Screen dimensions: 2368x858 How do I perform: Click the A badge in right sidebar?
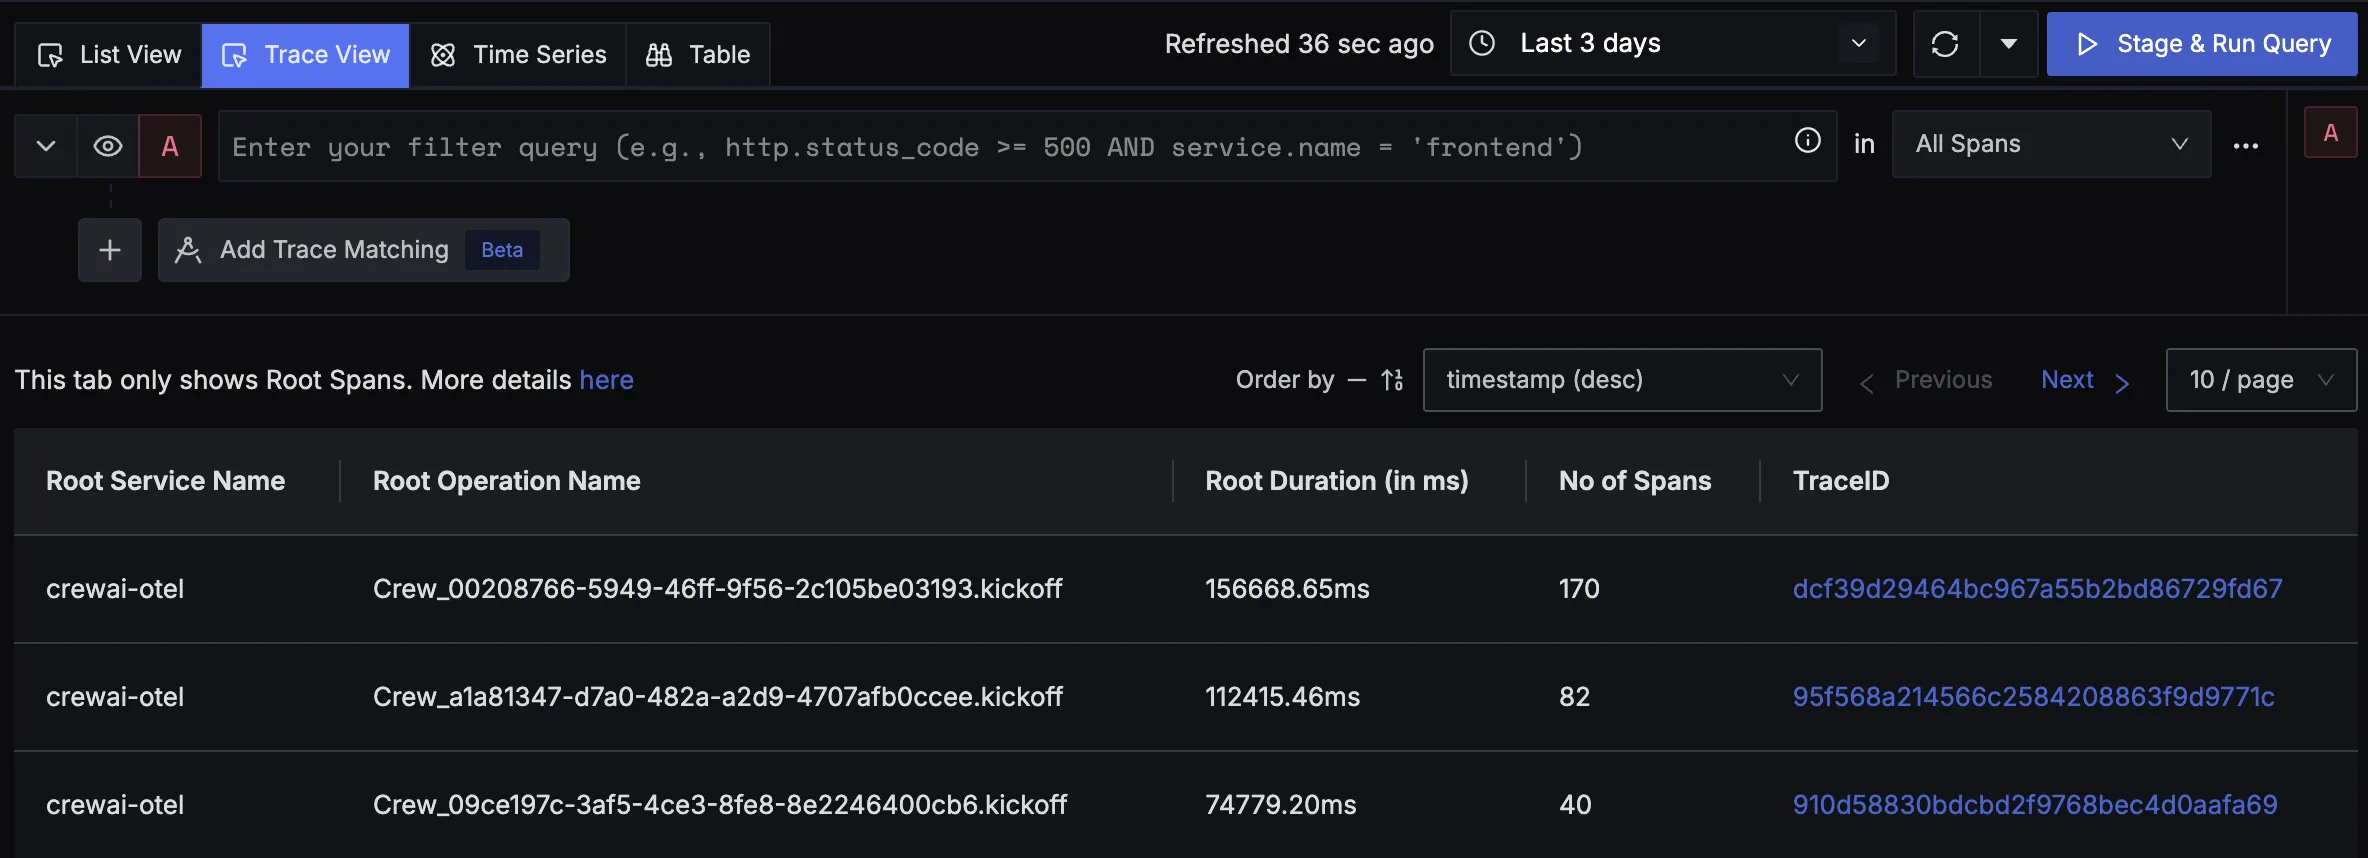(2330, 133)
